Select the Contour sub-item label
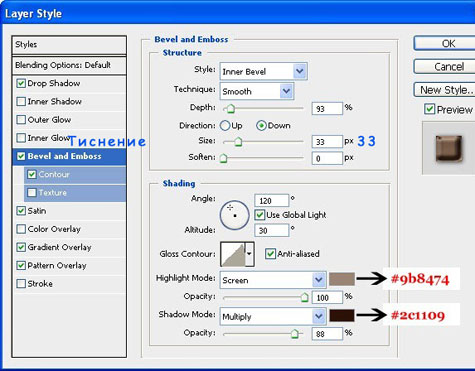 (x=54, y=174)
